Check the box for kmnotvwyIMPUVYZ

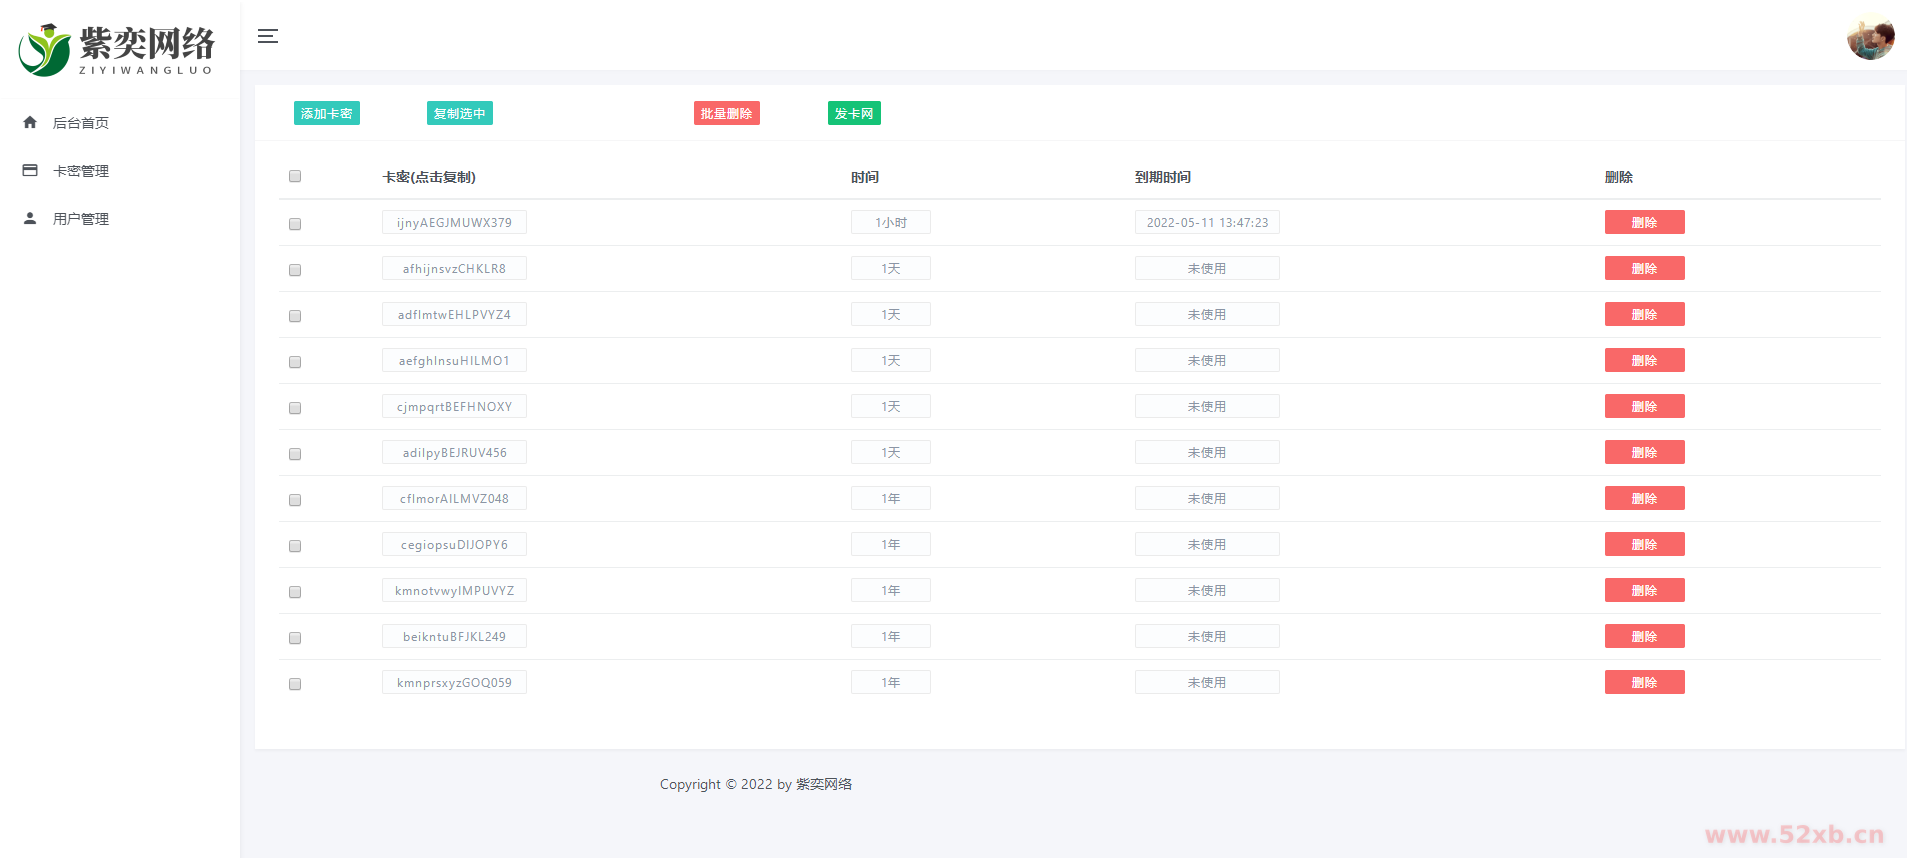295,592
